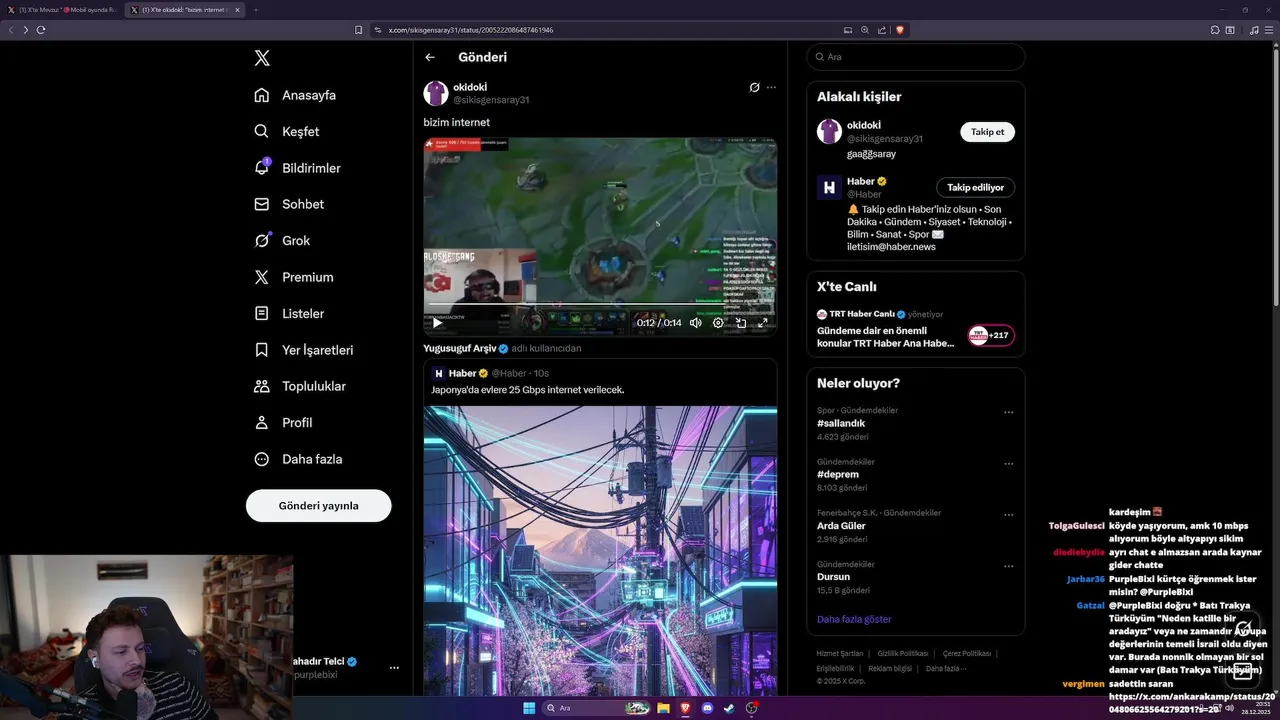The height and width of the screenshot is (720, 1280).
Task: Open Çerez Politikası footer link
Action: click(967, 653)
